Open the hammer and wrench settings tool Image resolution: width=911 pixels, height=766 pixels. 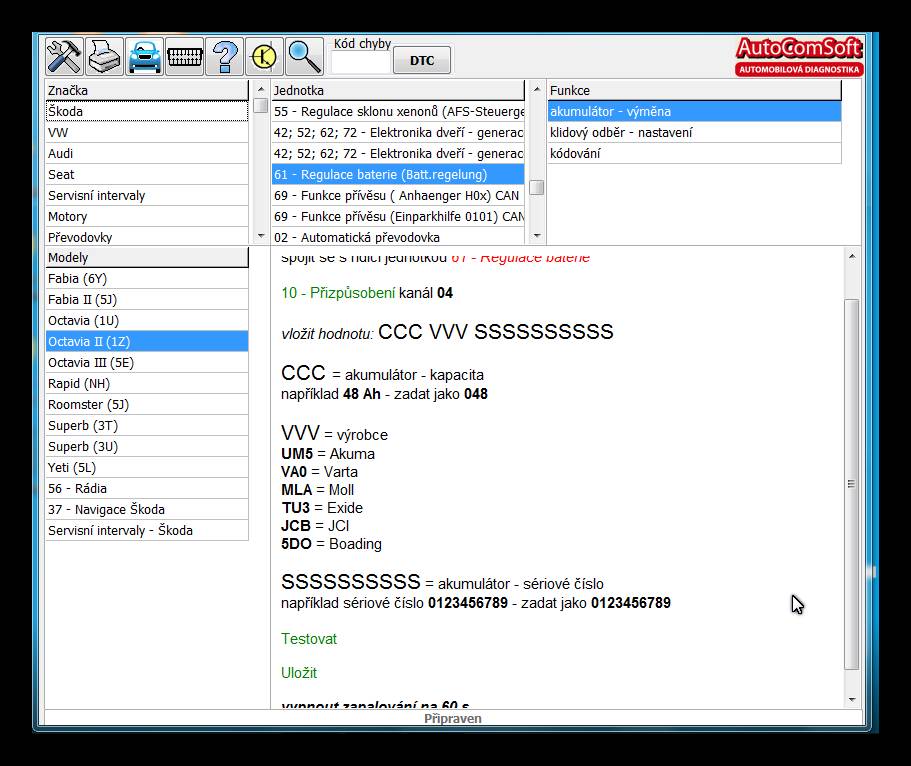click(x=64, y=57)
